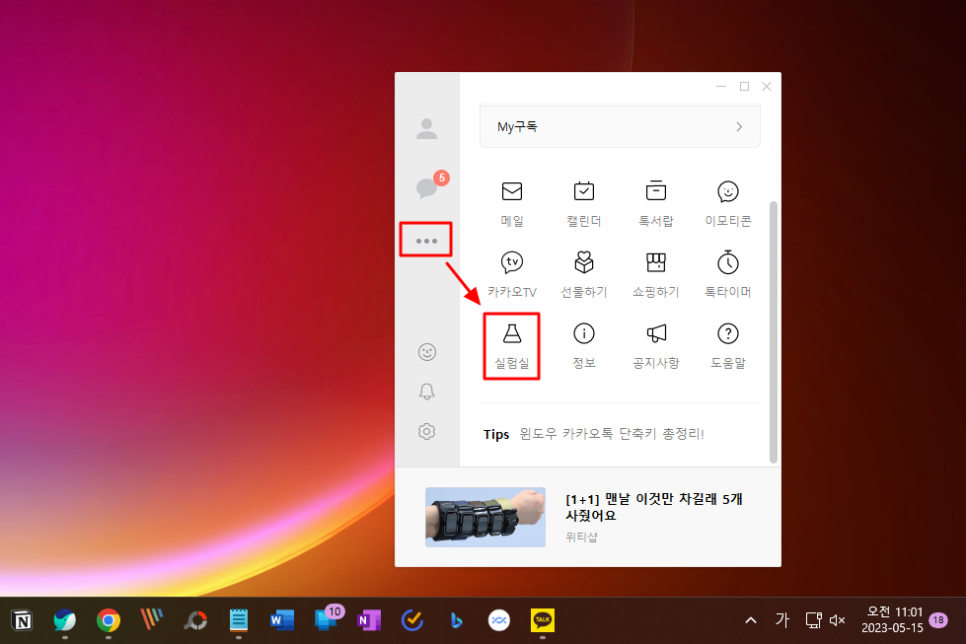The width and height of the screenshot is (966, 644).
Task: Open 톡서랍 (Talk Drawer)
Action: (656, 204)
